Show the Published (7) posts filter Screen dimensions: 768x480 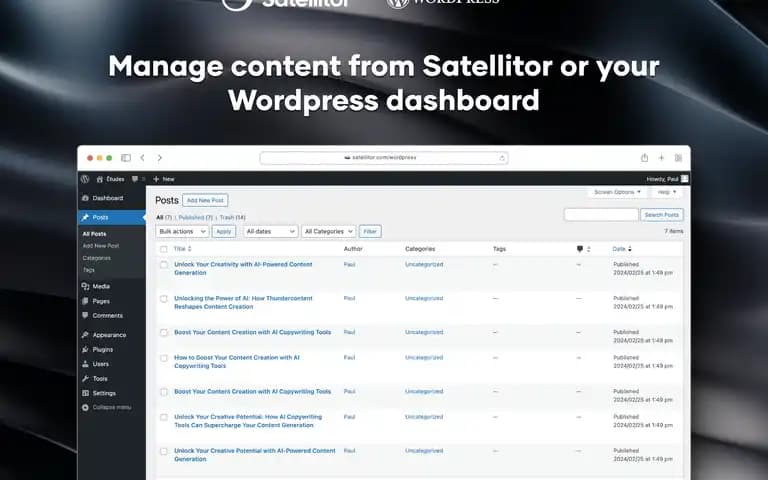coord(195,217)
